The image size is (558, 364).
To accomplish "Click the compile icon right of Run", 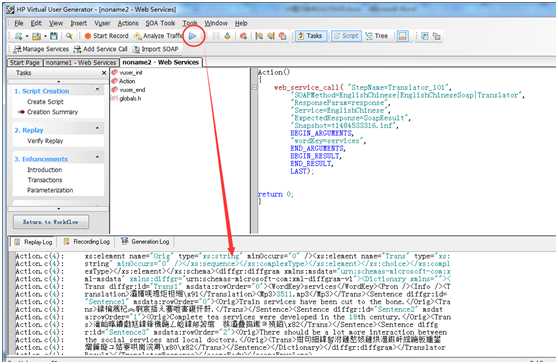I will pos(227,36).
